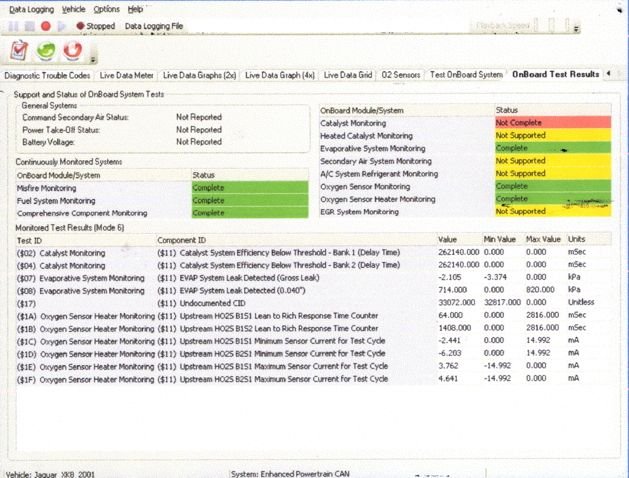Click the stop square icon in logging toolbar
Image resolution: width=629 pixels, height=478 pixels.
tap(30, 26)
